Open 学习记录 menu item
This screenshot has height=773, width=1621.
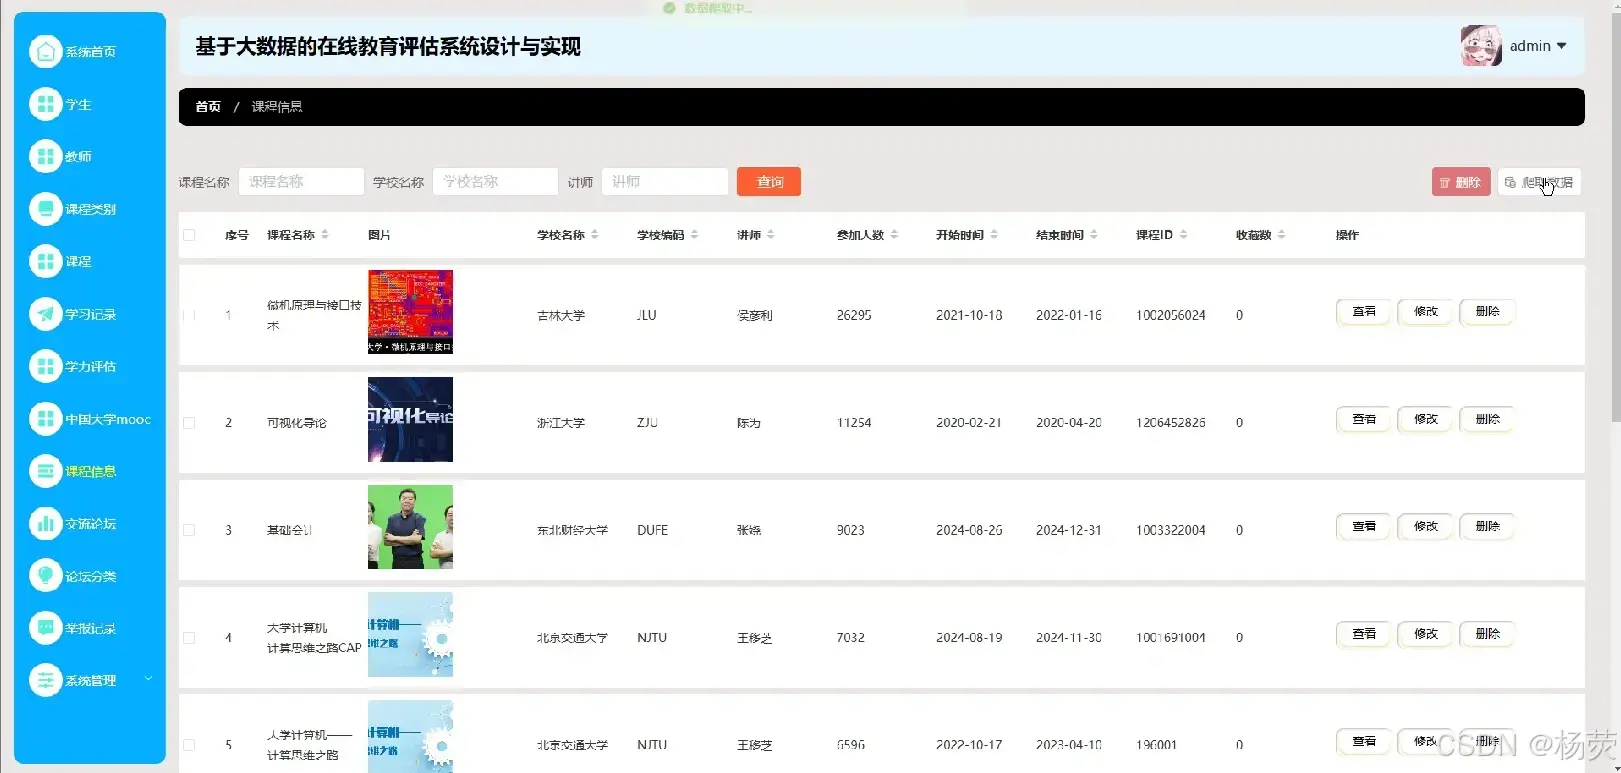tap(91, 314)
